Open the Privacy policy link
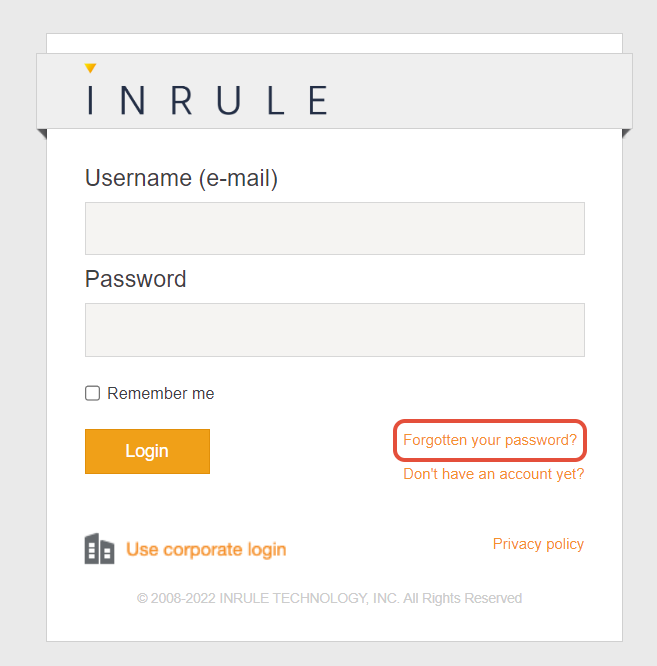The image size is (657, 666). (538, 544)
